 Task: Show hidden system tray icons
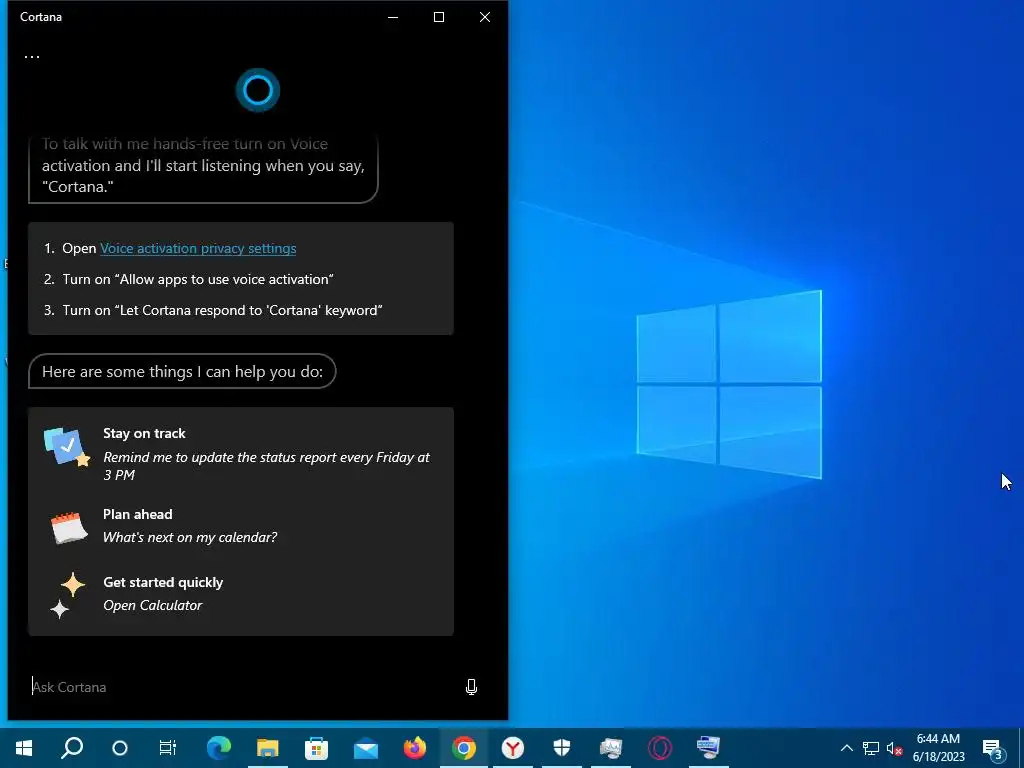coord(846,748)
